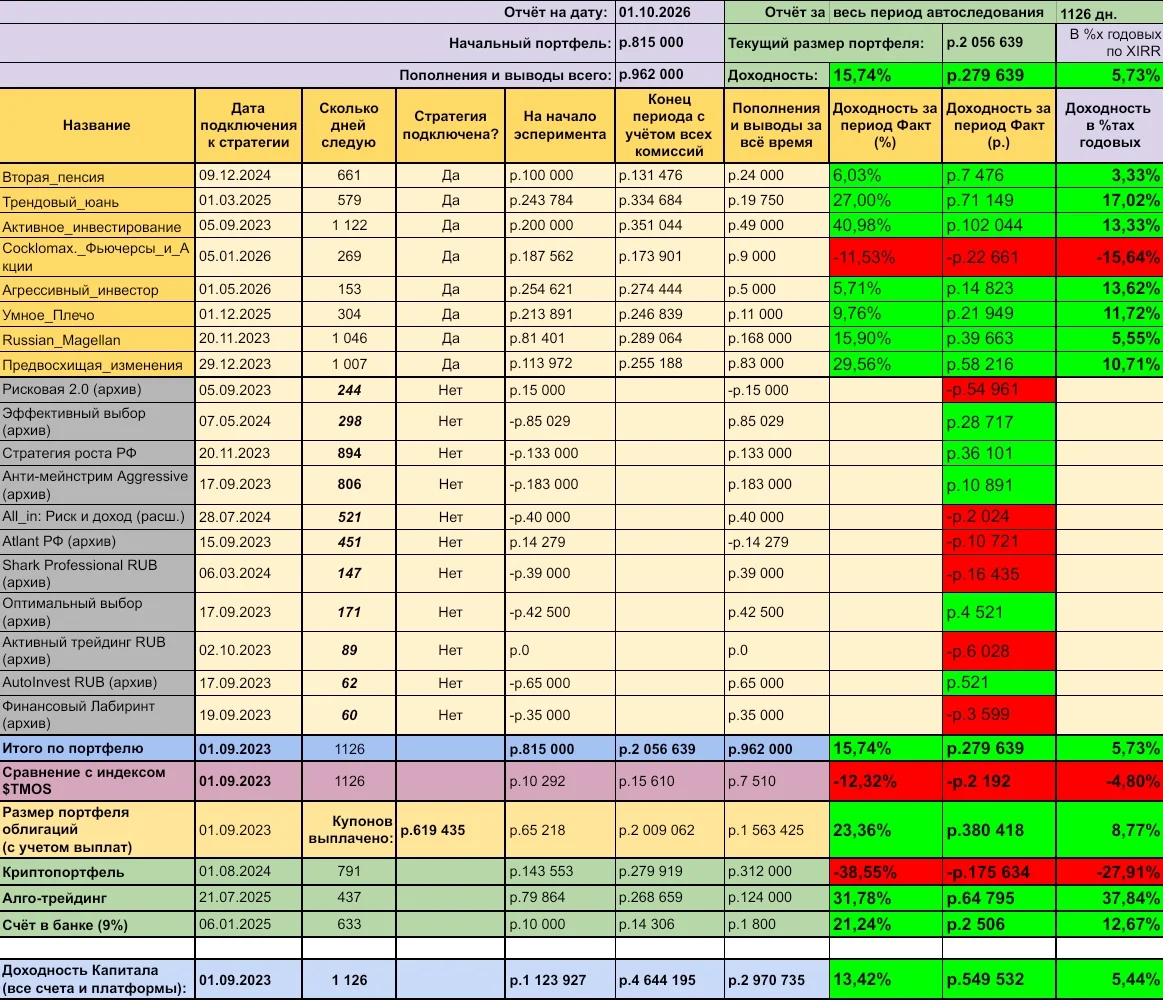This screenshot has height=1000, width=1163.
Task: Click the 'Активный трейдинг RUB (архив)' name
Action: (x=97, y=651)
